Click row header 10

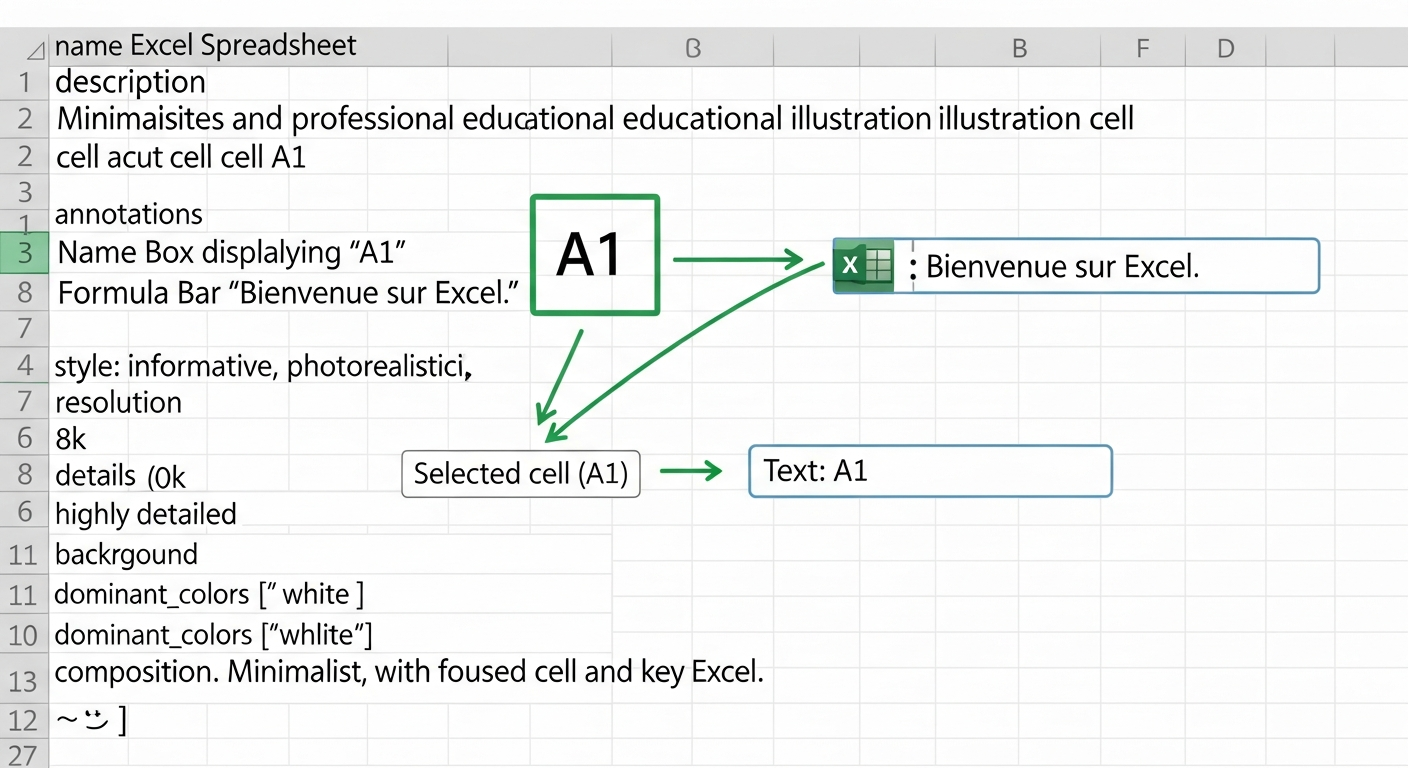24,635
